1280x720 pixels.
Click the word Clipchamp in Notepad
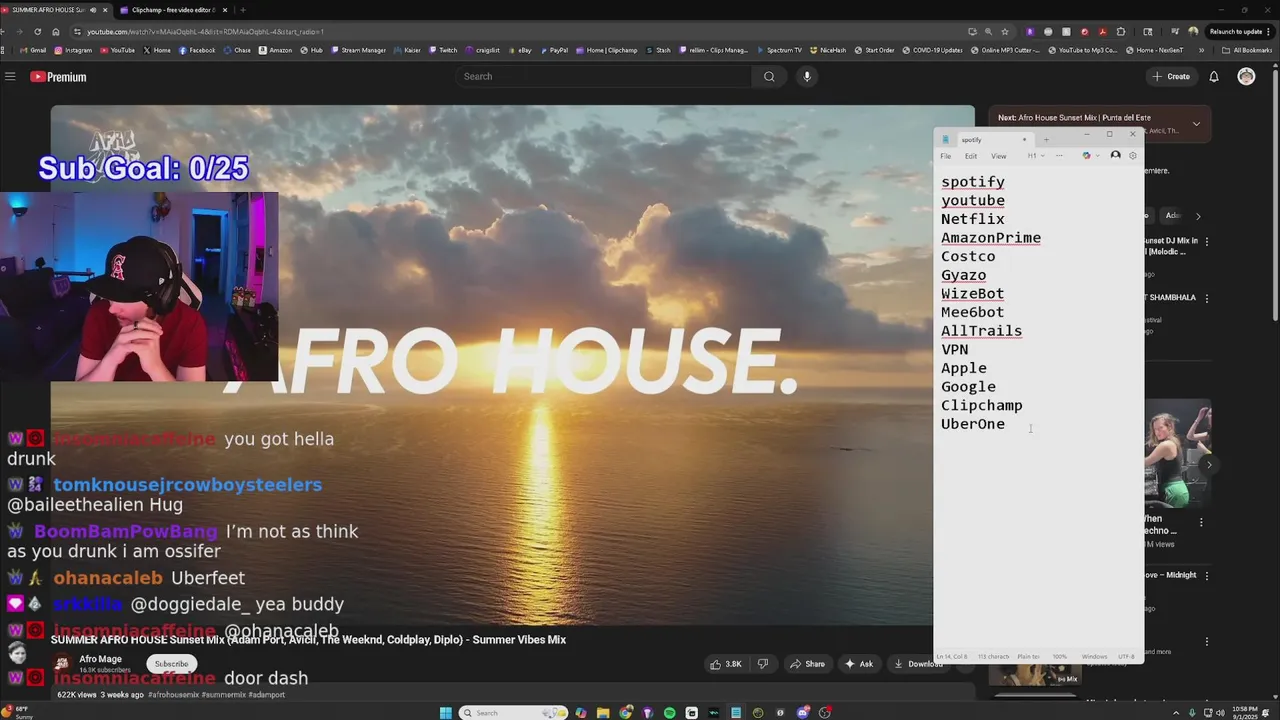982,405
